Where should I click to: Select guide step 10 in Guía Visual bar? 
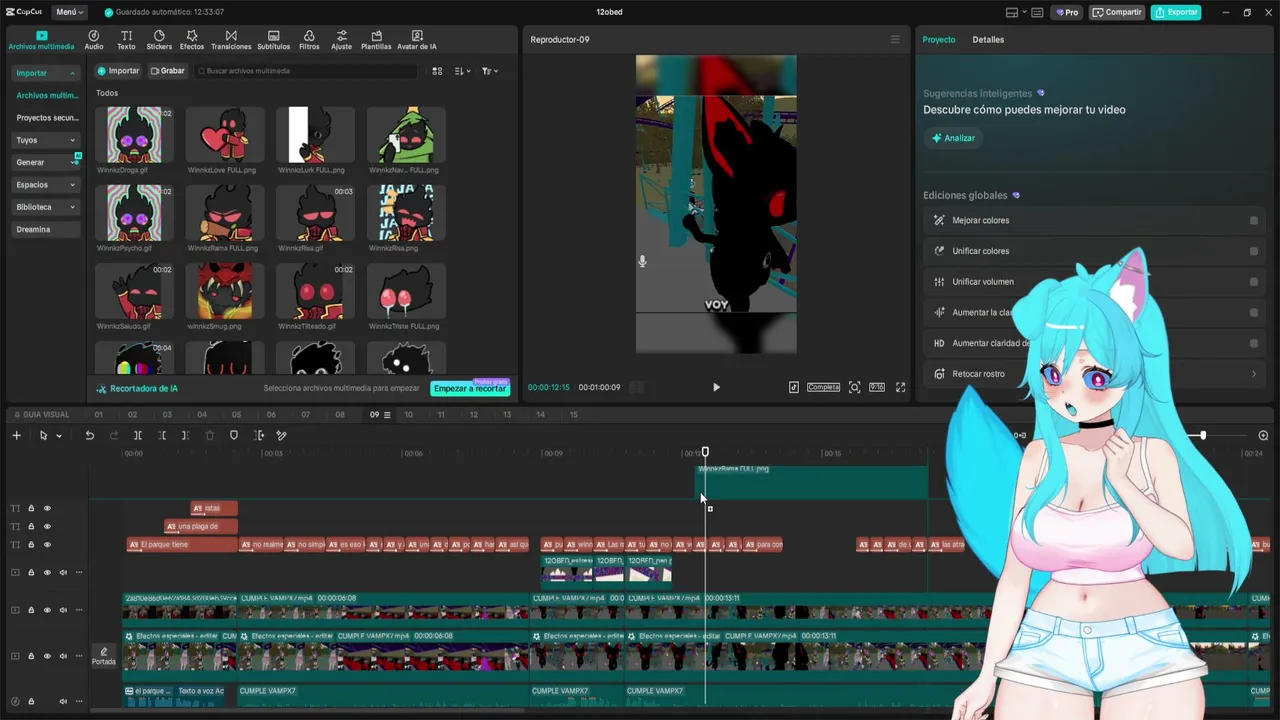tap(408, 415)
